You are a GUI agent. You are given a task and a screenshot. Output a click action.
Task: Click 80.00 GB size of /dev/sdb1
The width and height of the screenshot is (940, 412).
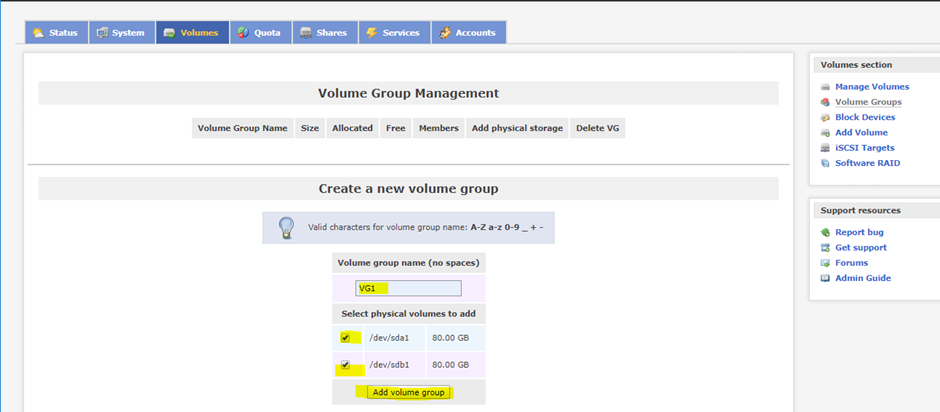click(x=451, y=365)
